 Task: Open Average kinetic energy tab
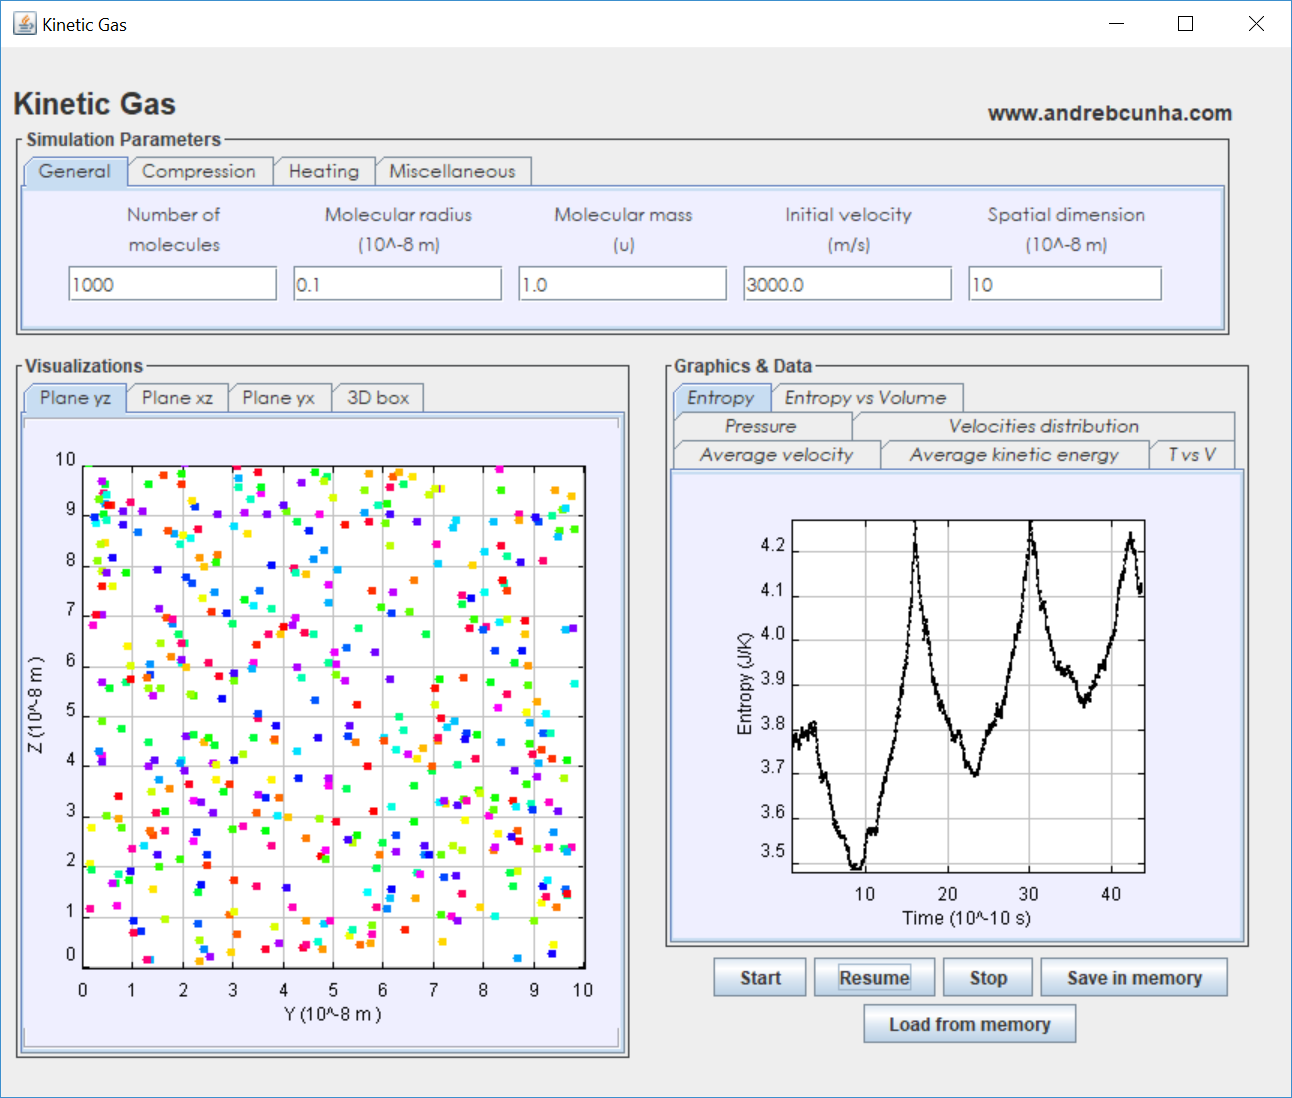1014,455
